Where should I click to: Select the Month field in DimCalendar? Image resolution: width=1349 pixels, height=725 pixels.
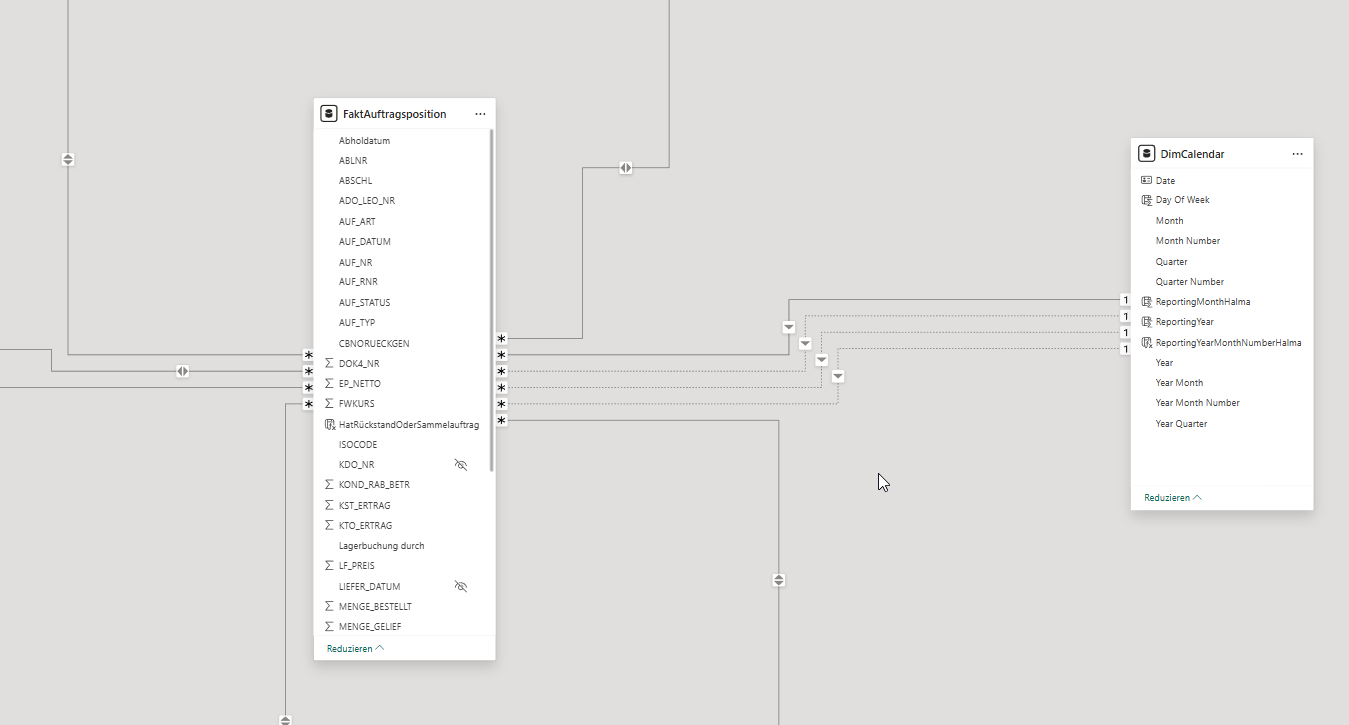[x=1169, y=220]
